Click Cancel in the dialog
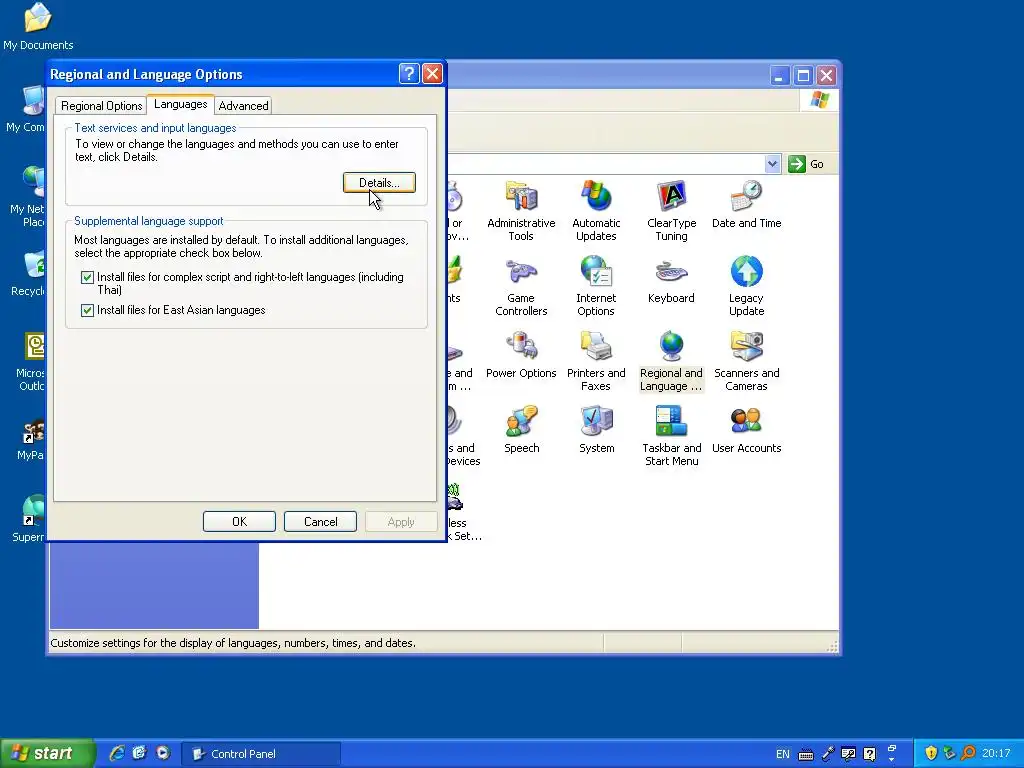This screenshot has height=768, width=1024. 320,522
